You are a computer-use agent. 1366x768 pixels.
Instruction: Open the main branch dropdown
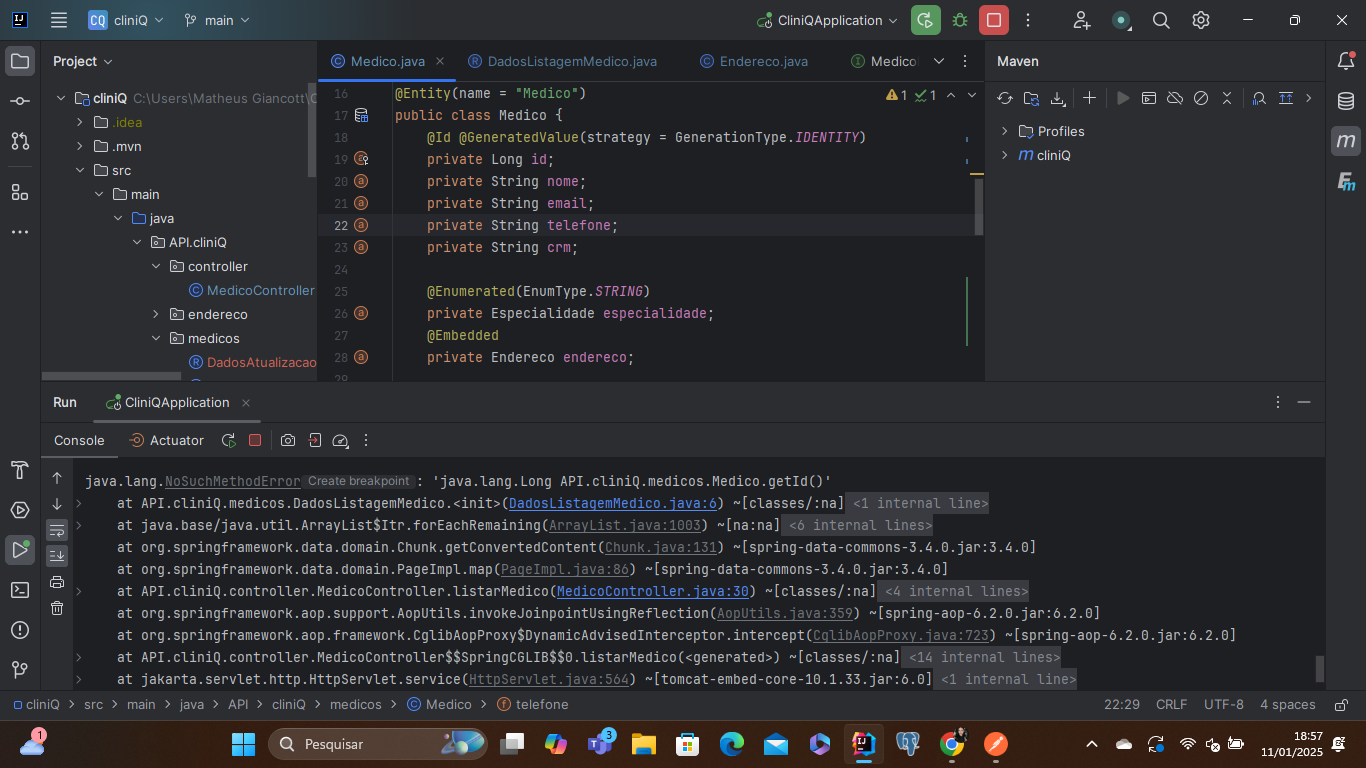click(217, 20)
